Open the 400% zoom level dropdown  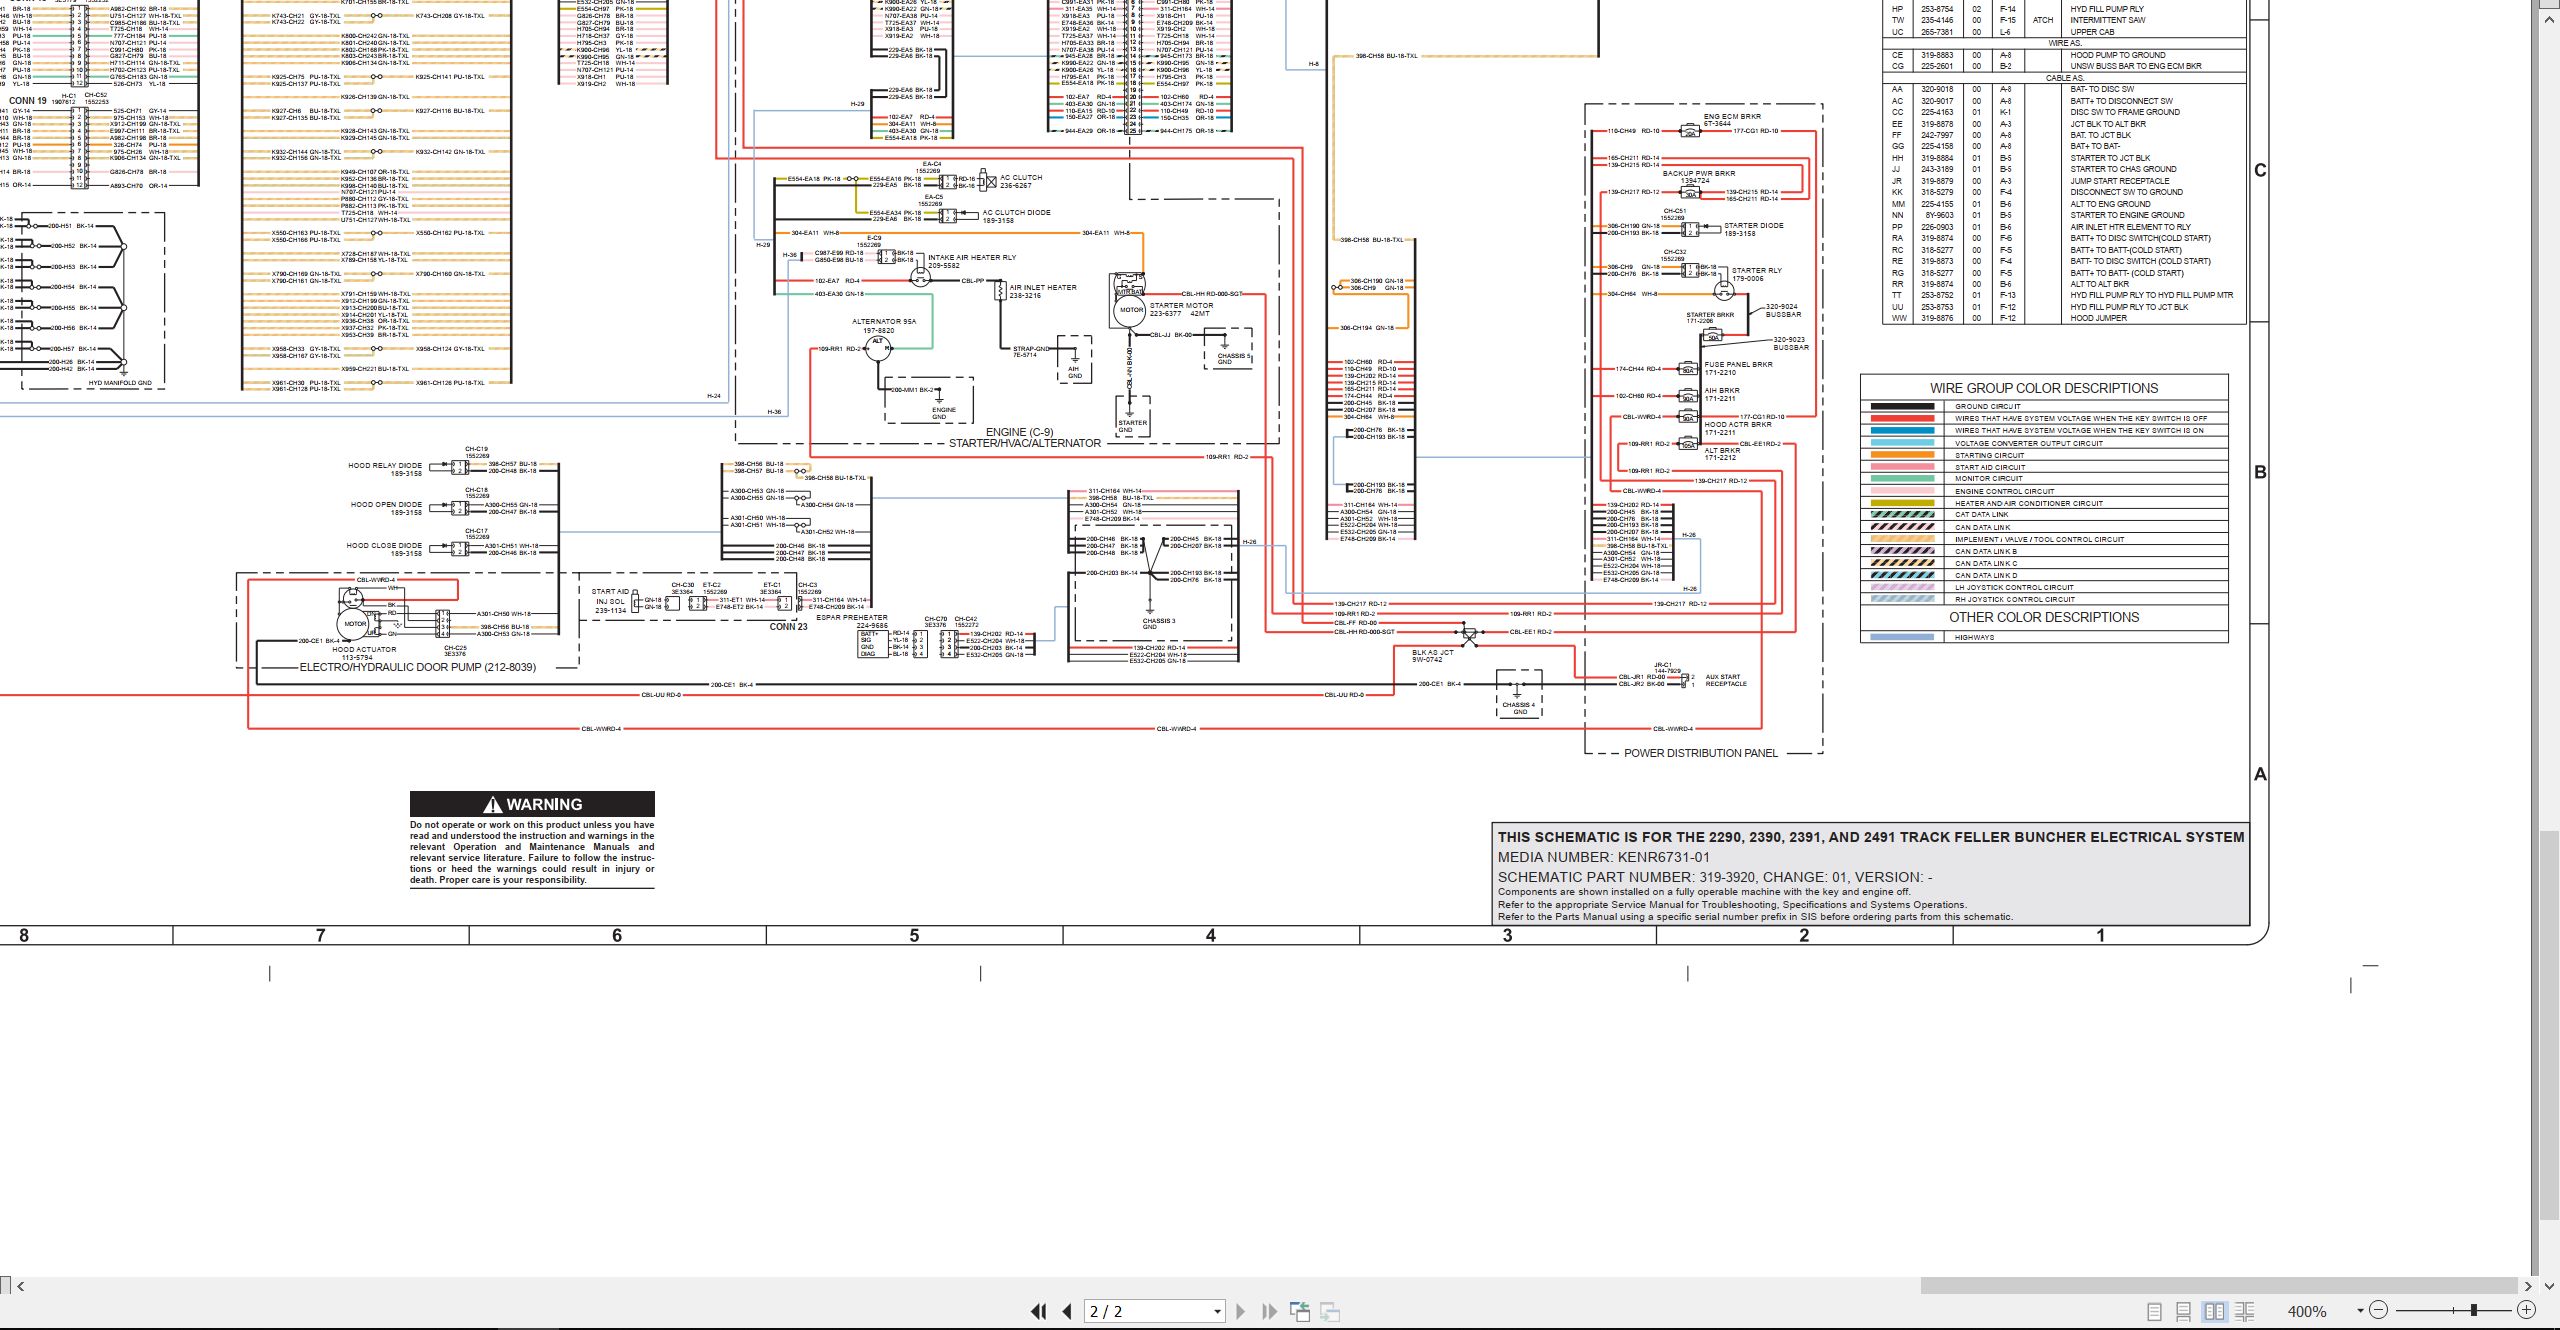[x=2360, y=1311]
